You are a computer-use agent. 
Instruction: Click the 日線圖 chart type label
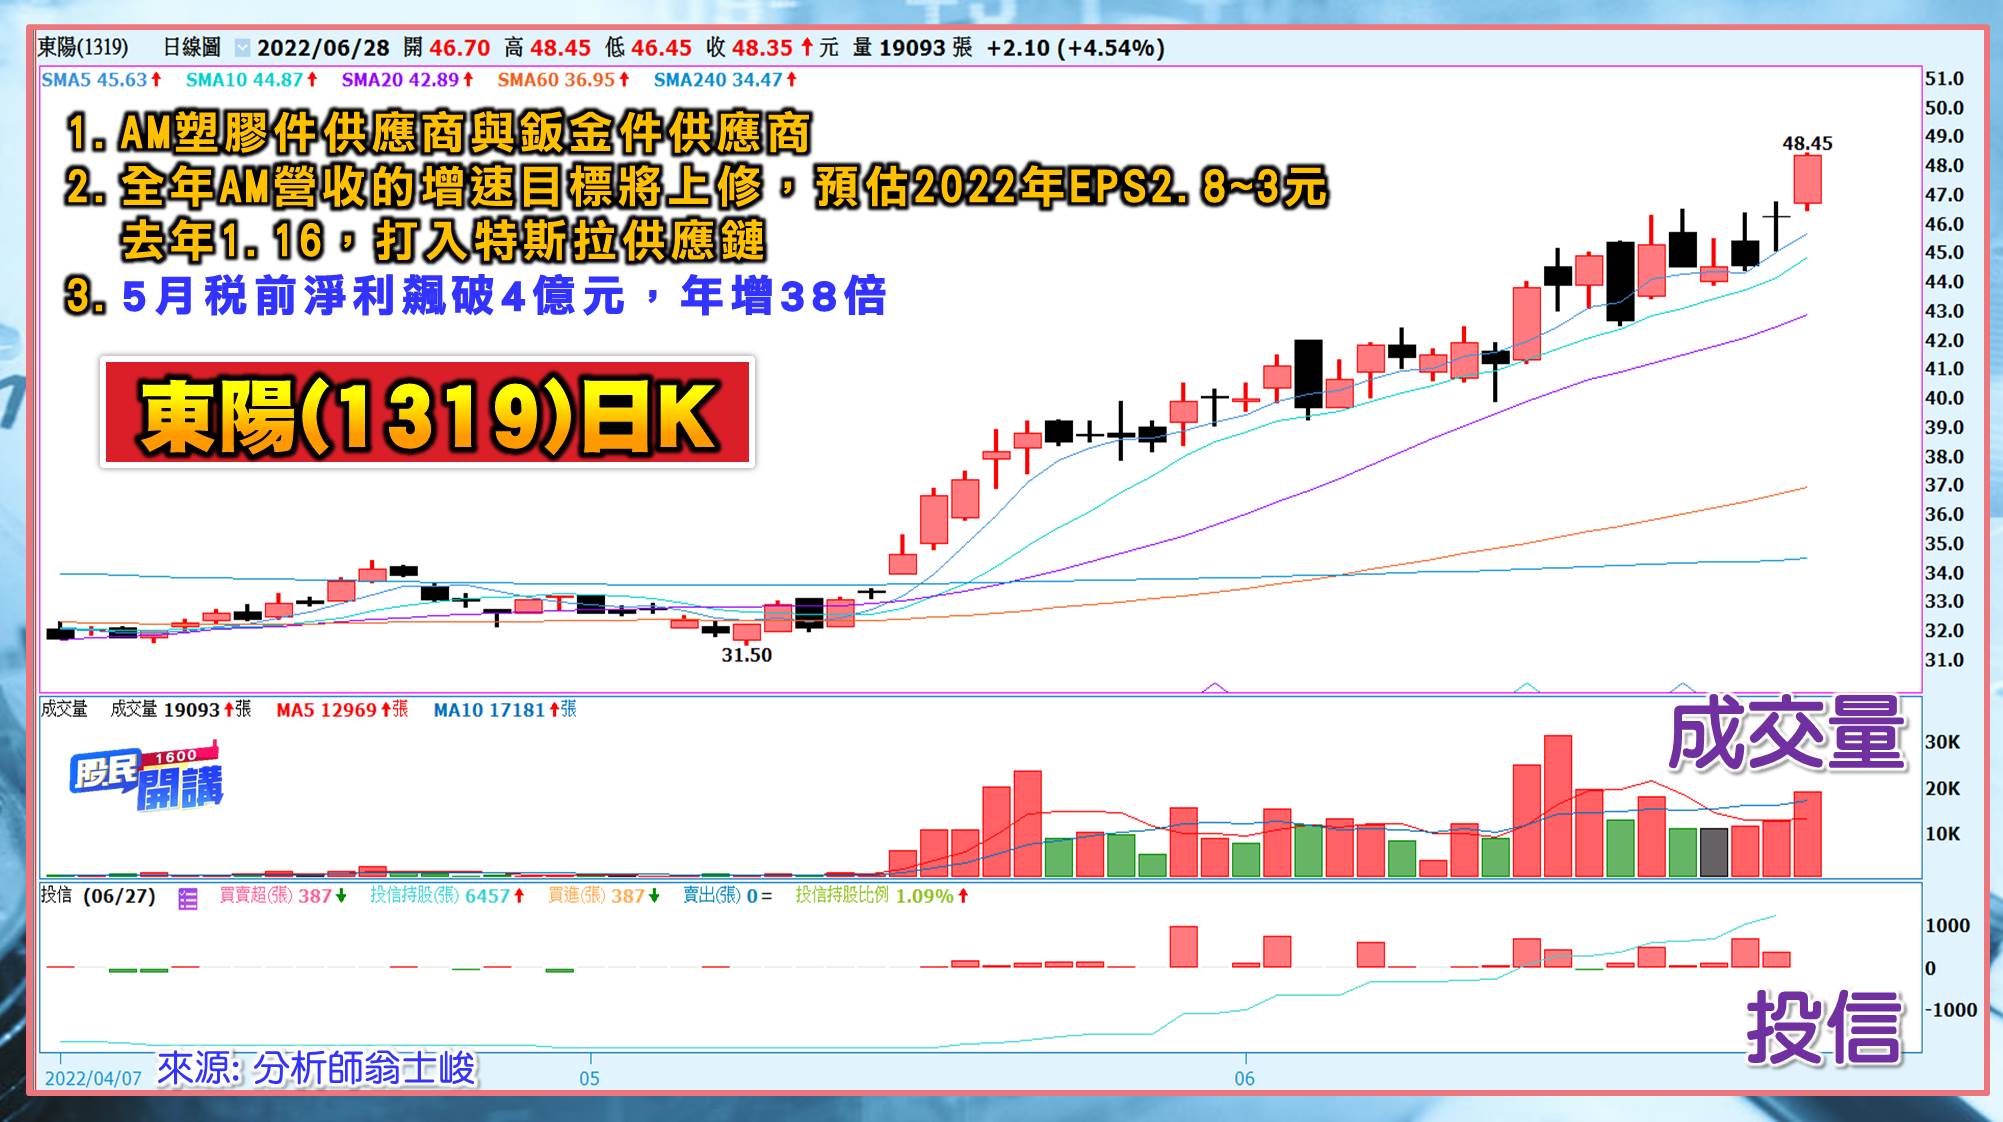coord(191,47)
